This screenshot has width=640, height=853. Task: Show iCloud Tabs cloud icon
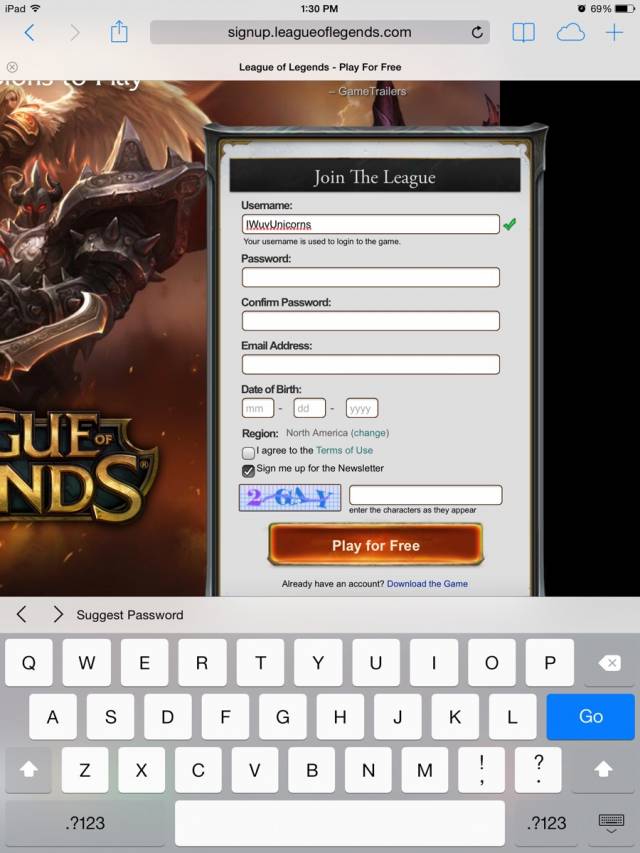coord(571,33)
